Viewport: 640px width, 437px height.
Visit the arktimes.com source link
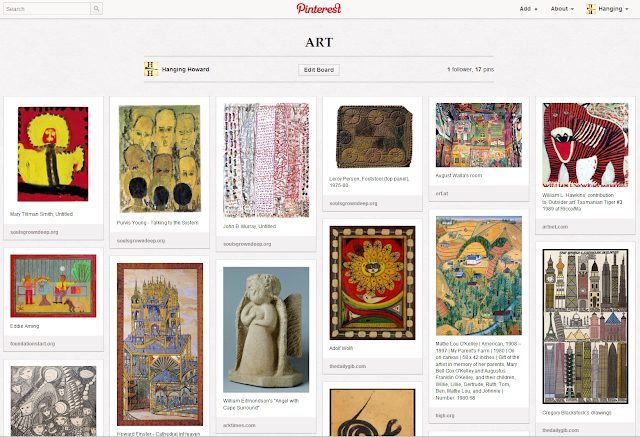point(239,425)
